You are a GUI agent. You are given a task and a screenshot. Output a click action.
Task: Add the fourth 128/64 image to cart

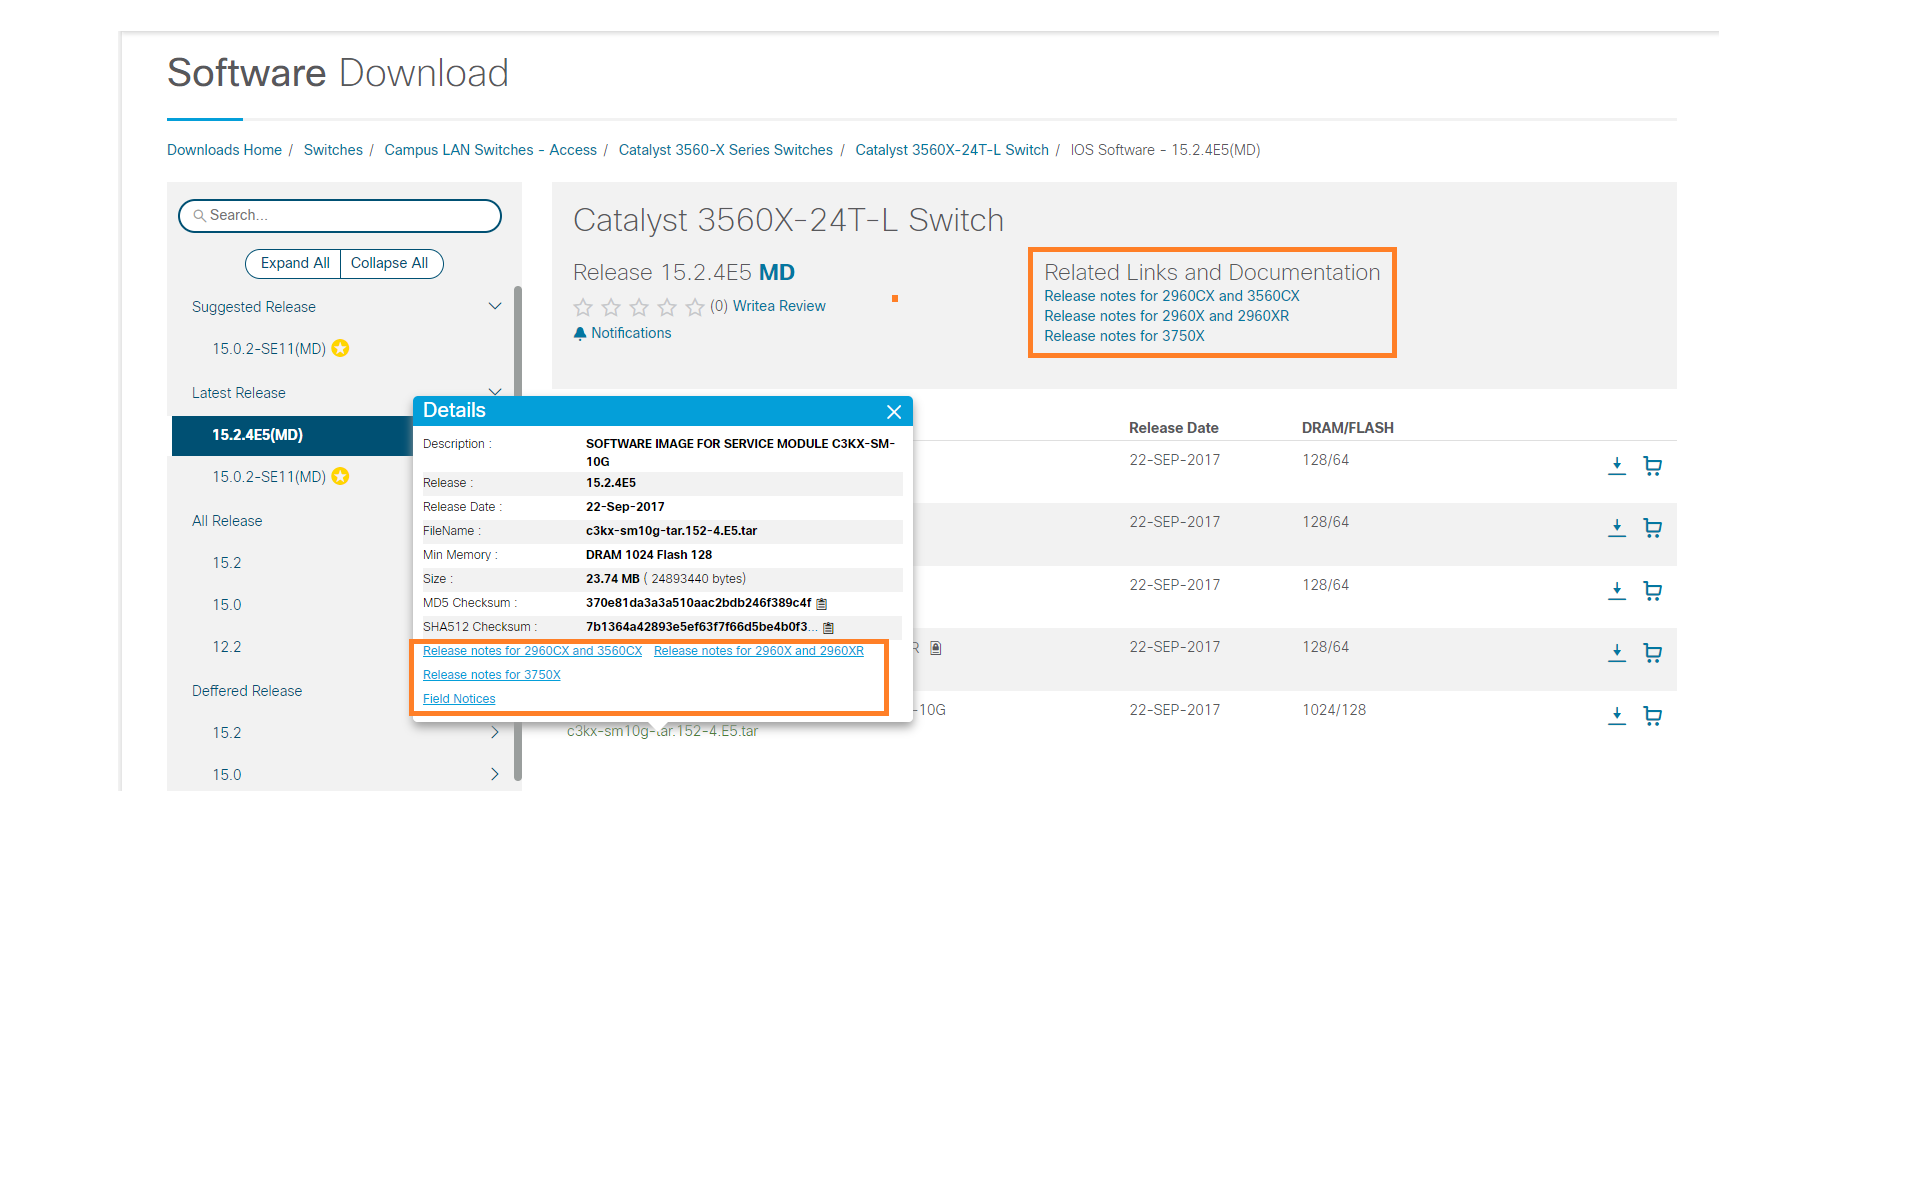click(1653, 653)
